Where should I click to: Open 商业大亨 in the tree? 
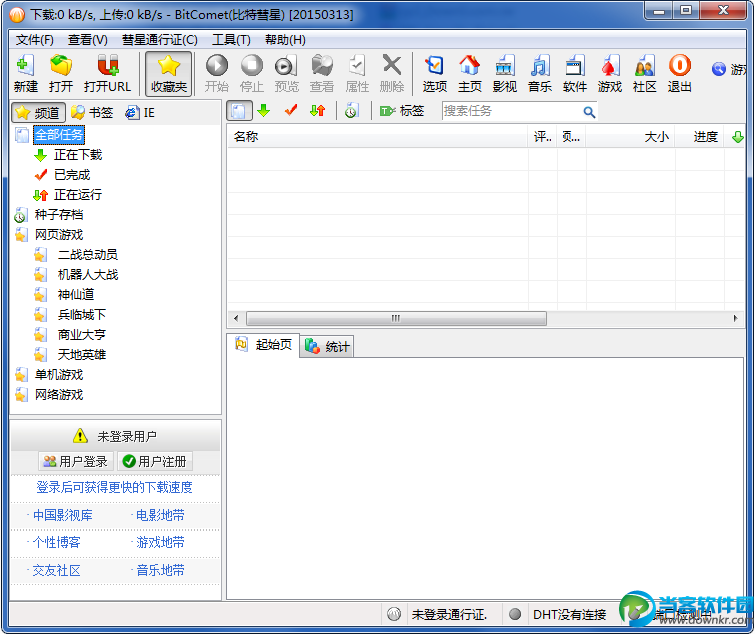click(81, 335)
